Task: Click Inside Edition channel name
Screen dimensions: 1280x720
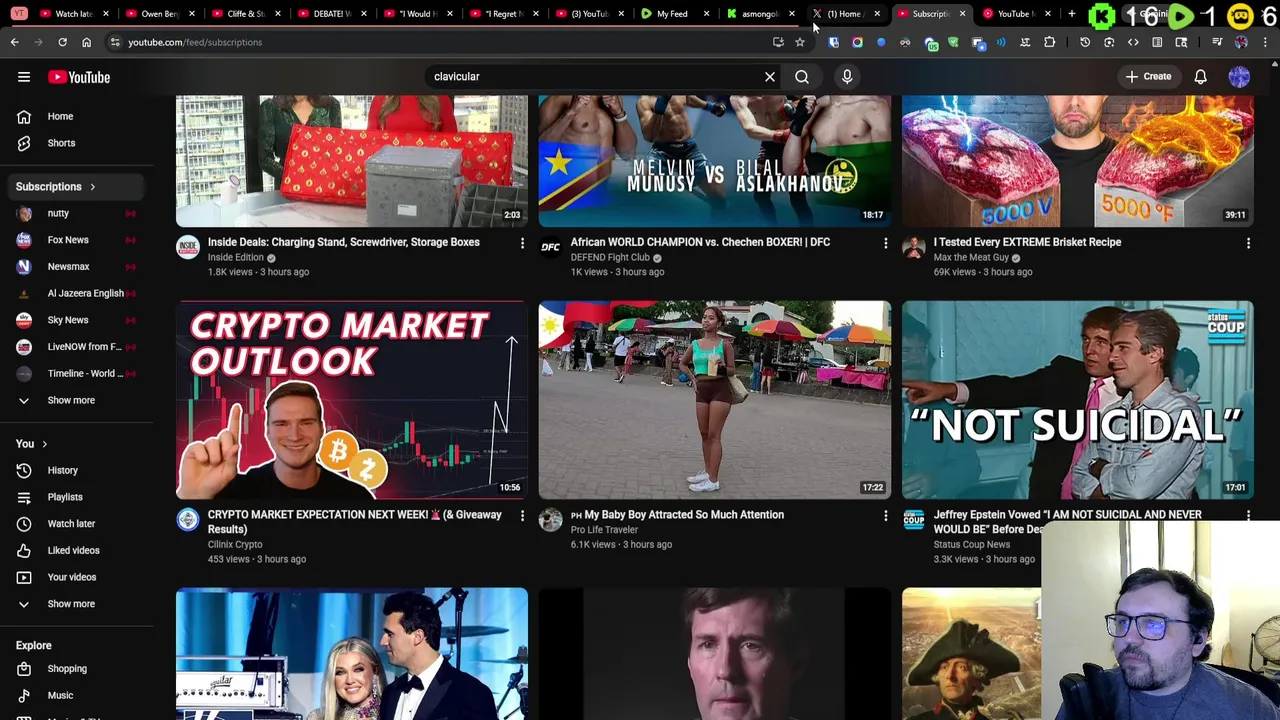Action: (x=235, y=257)
